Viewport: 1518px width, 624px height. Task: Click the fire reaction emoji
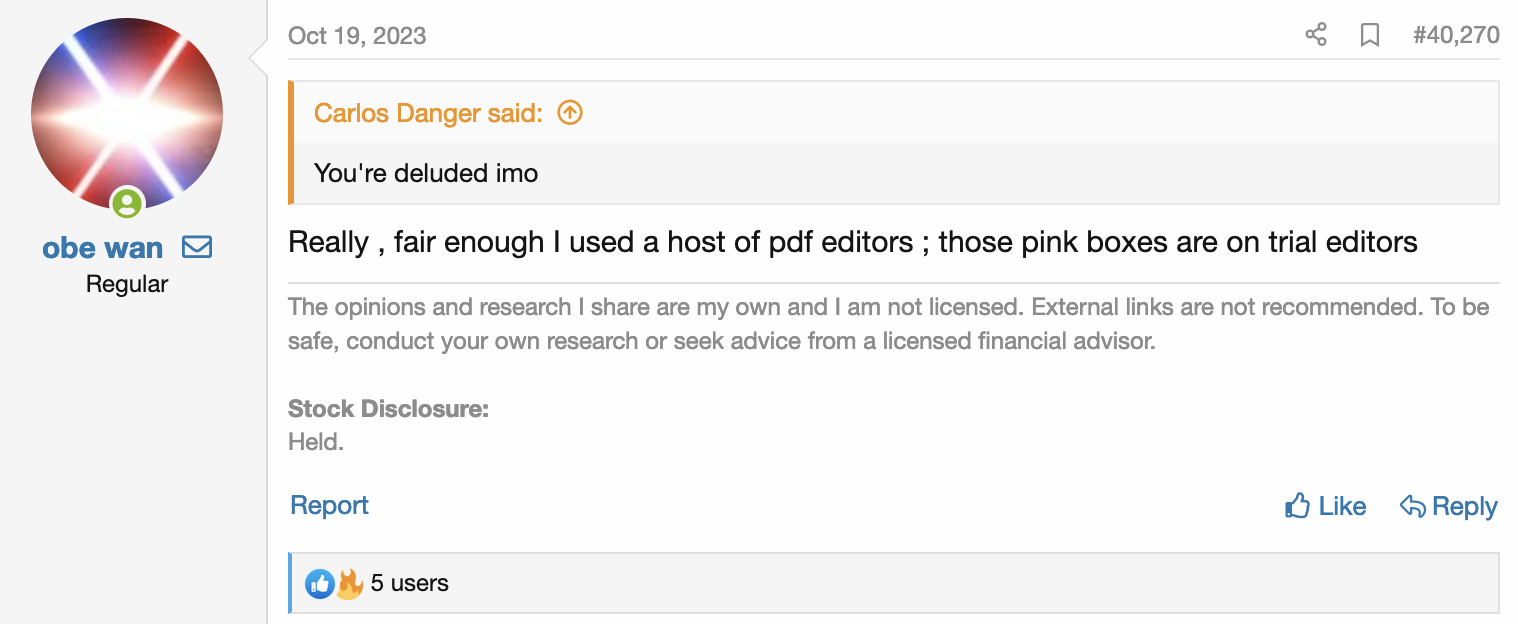(x=349, y=583)
